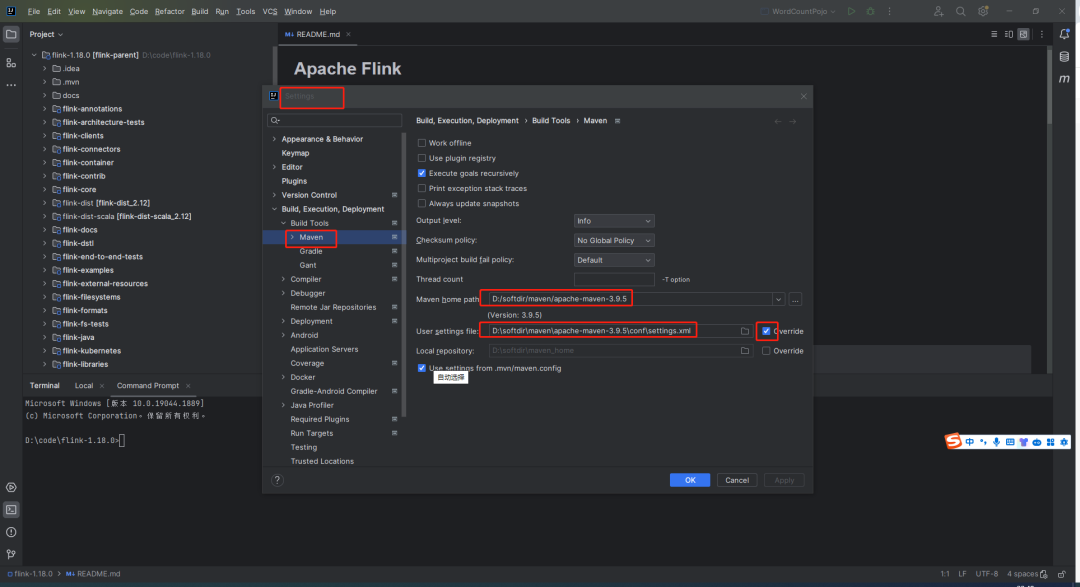Browse for the User settings file
Viewport: 1080px width, 587px height.
(745, 331)
